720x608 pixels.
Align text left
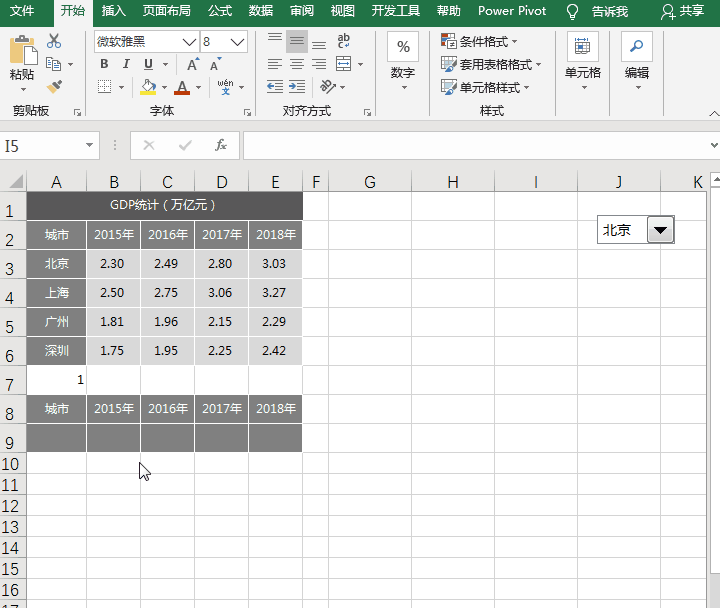[275, 64]
